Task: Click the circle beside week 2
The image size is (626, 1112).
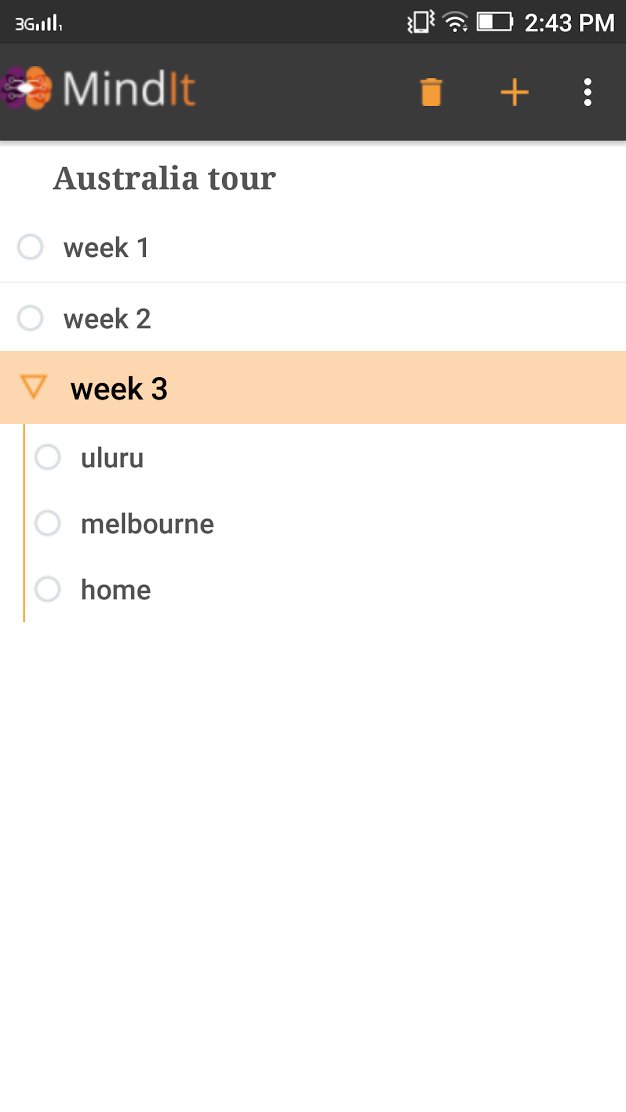Action: tap(31, 318)
